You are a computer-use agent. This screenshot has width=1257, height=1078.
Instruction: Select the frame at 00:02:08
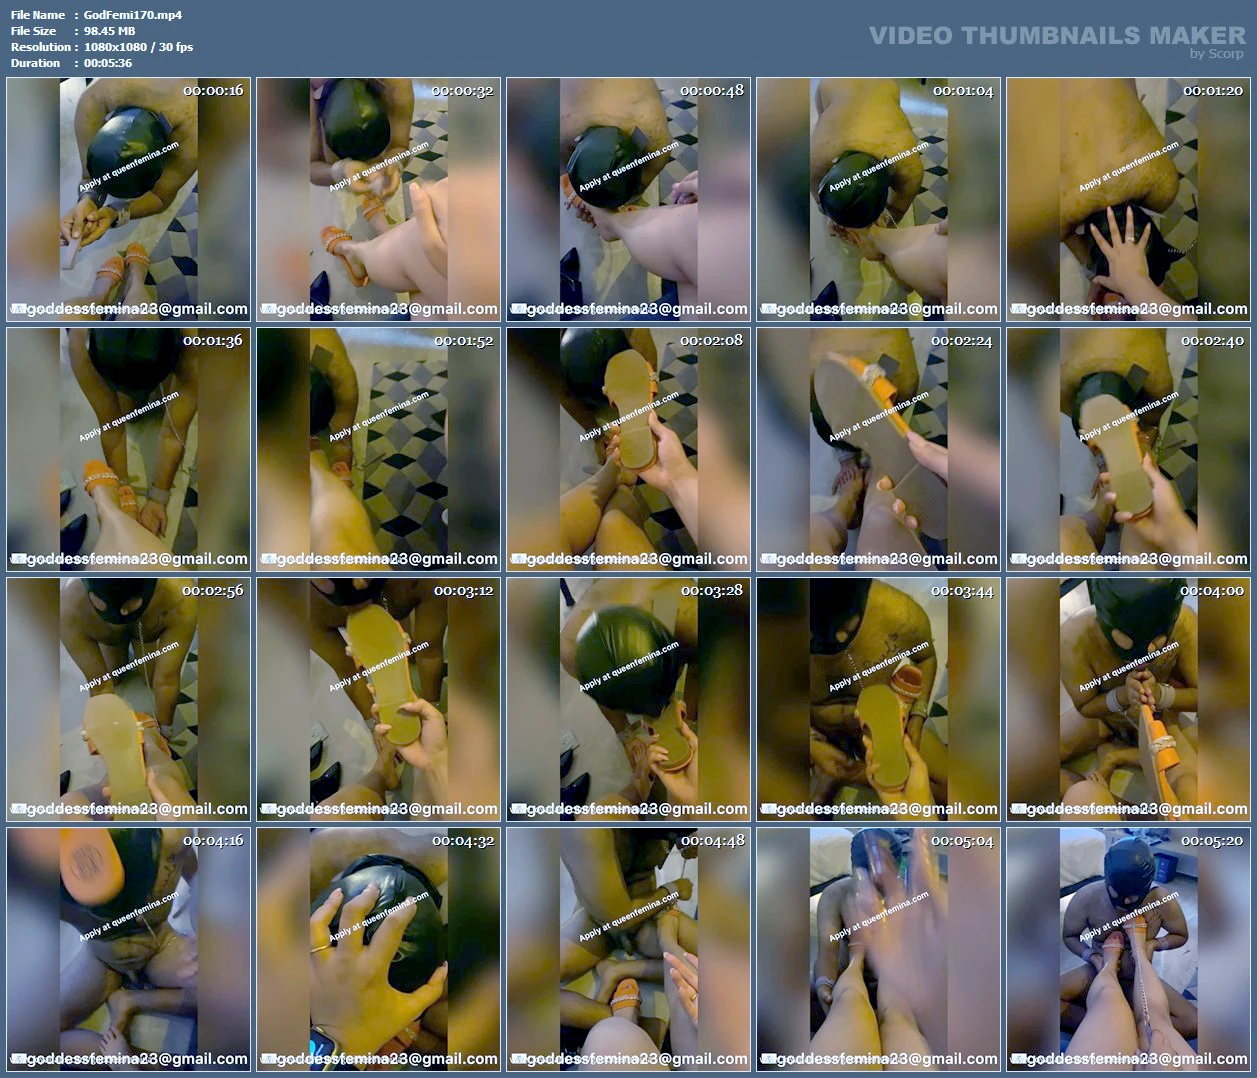coord(628,450)
